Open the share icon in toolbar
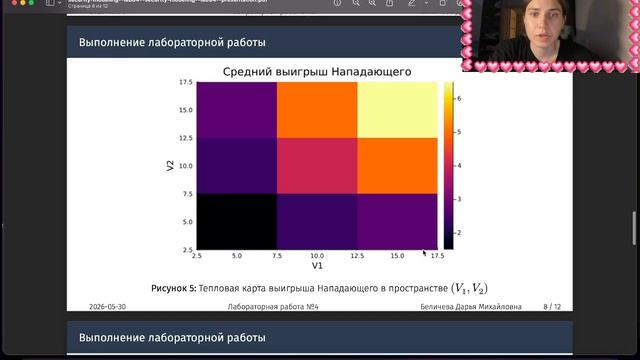This screenshot has width=640, height=360. pyautogui.click(x=389, y=3)
